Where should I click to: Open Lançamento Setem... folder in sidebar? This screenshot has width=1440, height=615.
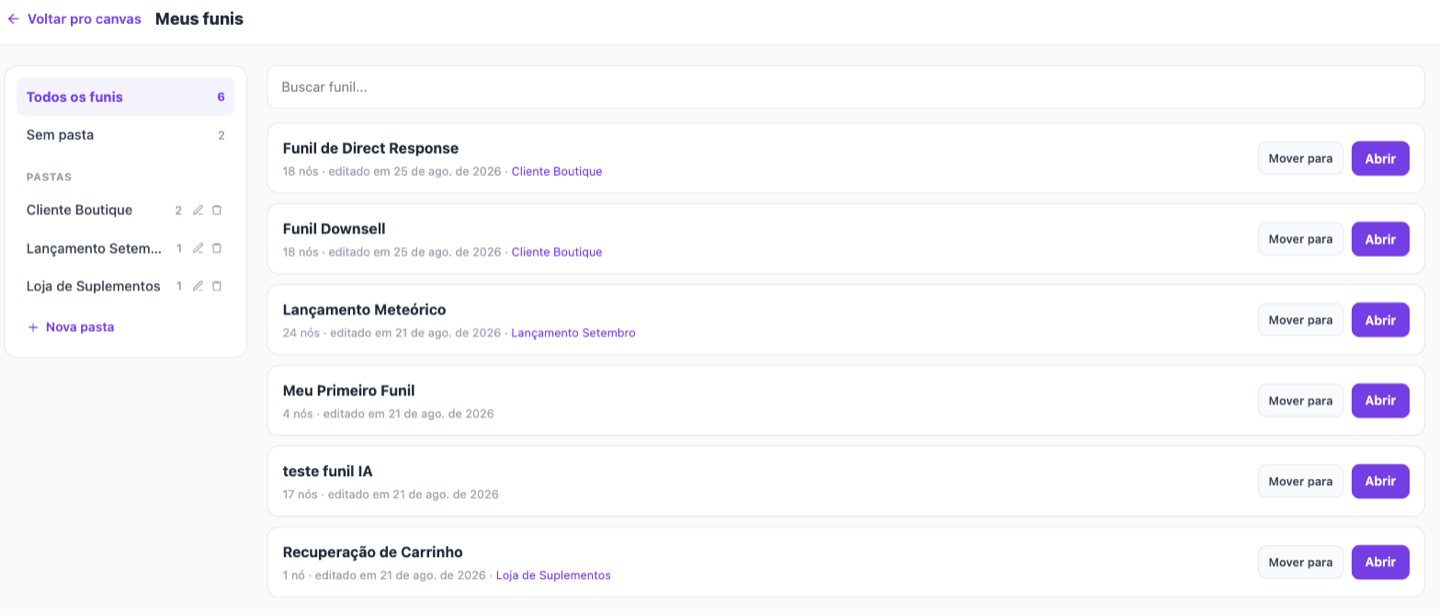point(94,248)
